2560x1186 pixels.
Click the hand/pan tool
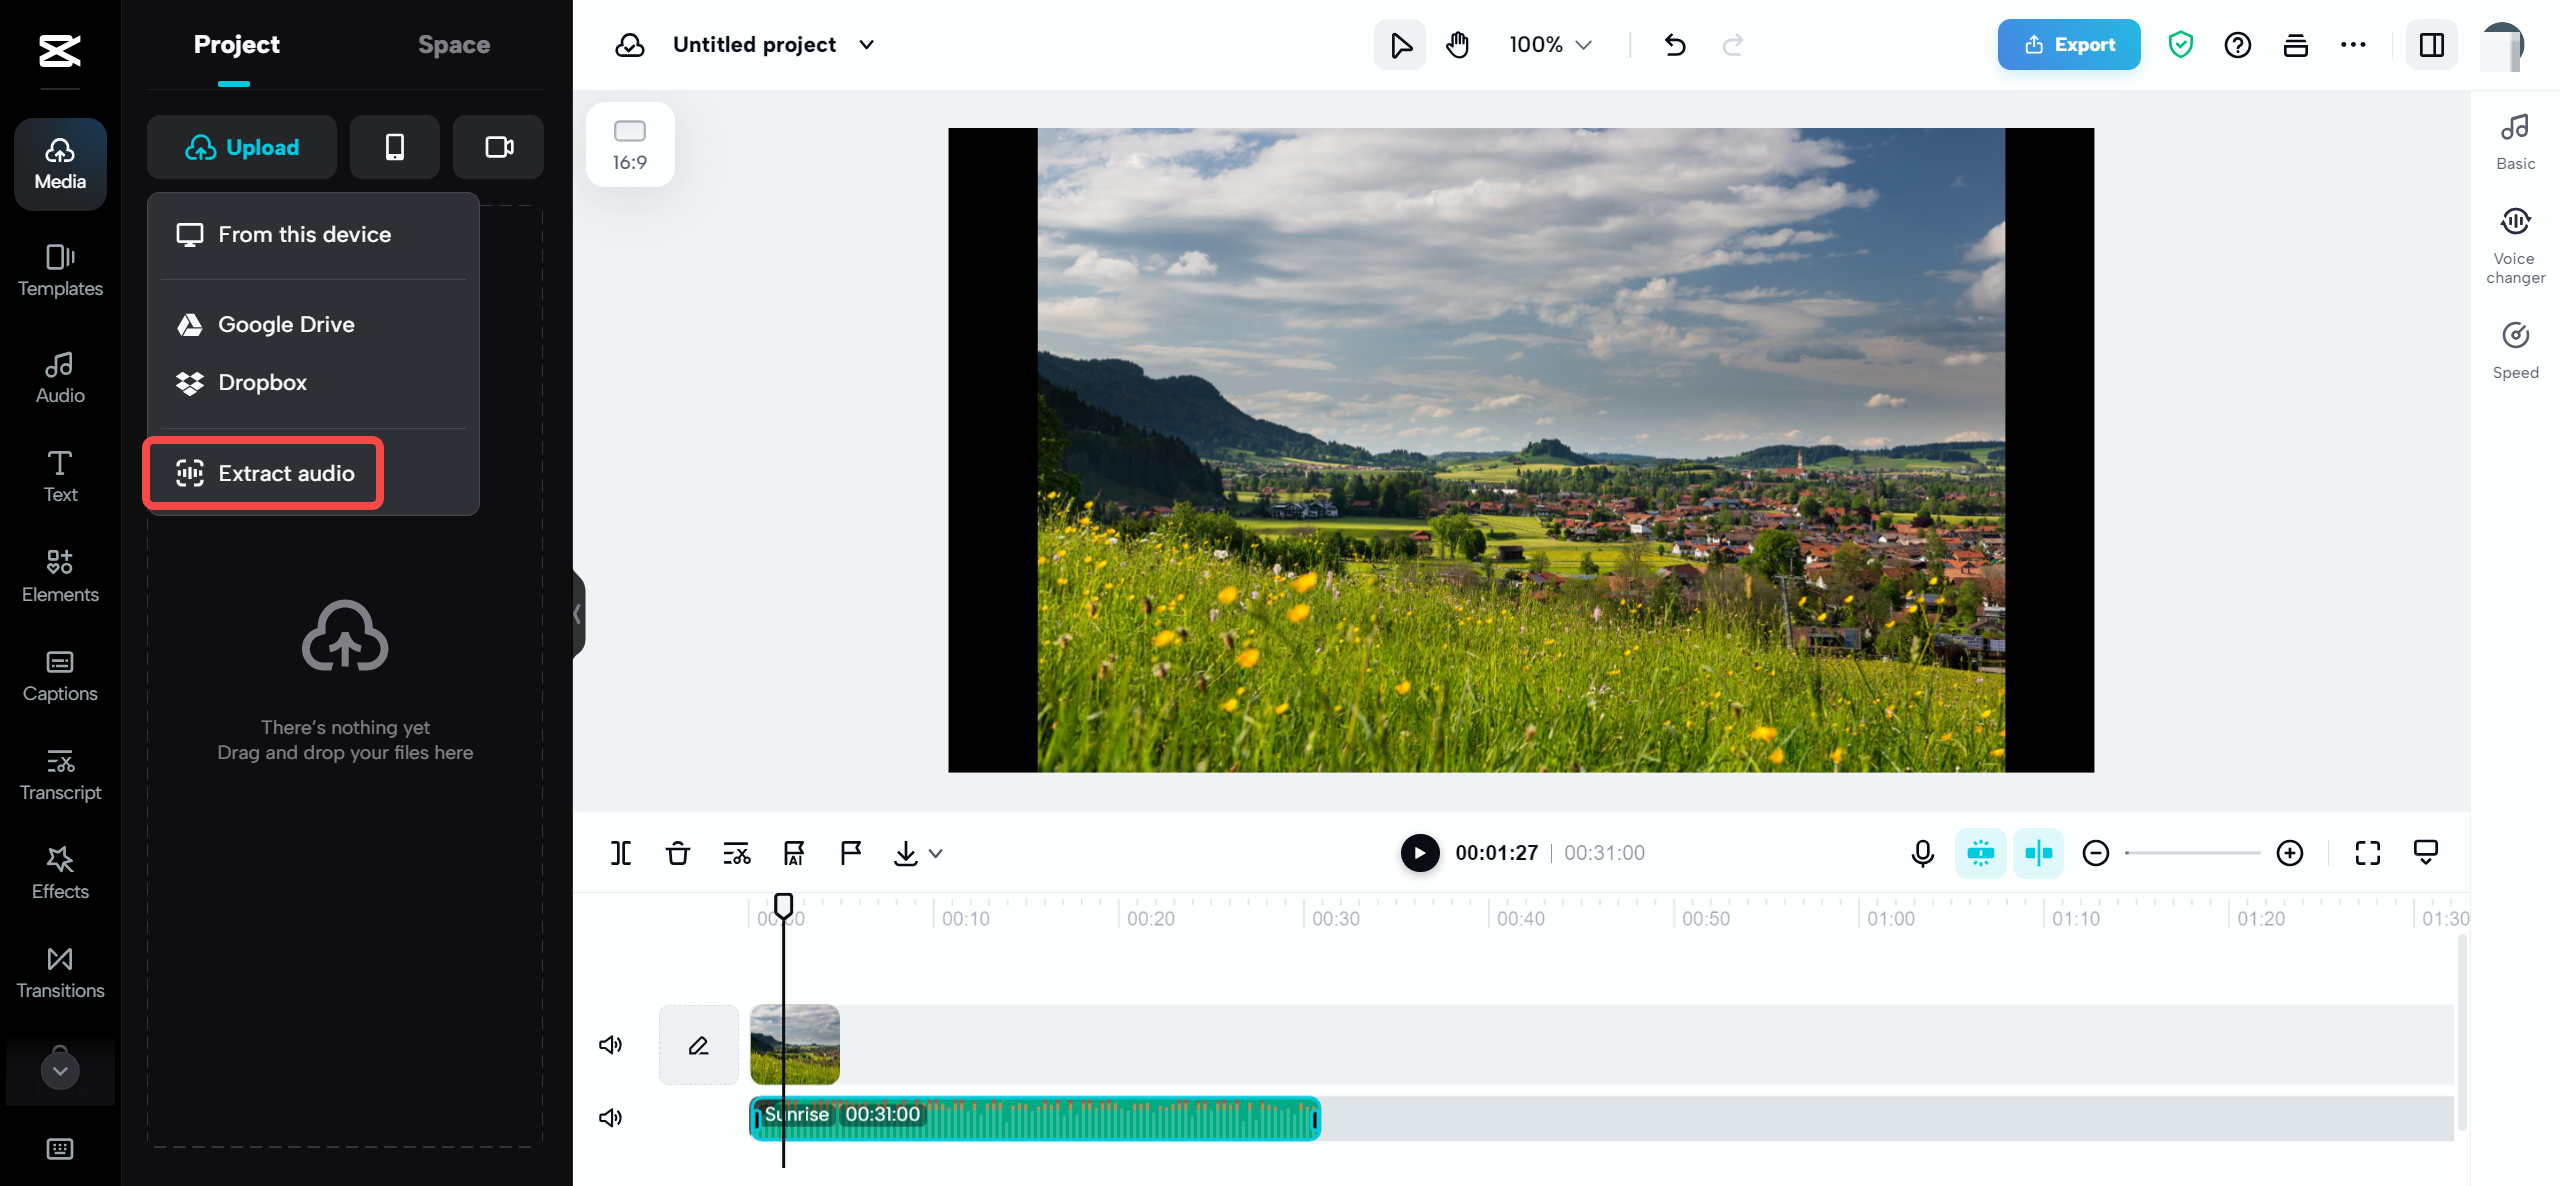(x=1458, y=44)
